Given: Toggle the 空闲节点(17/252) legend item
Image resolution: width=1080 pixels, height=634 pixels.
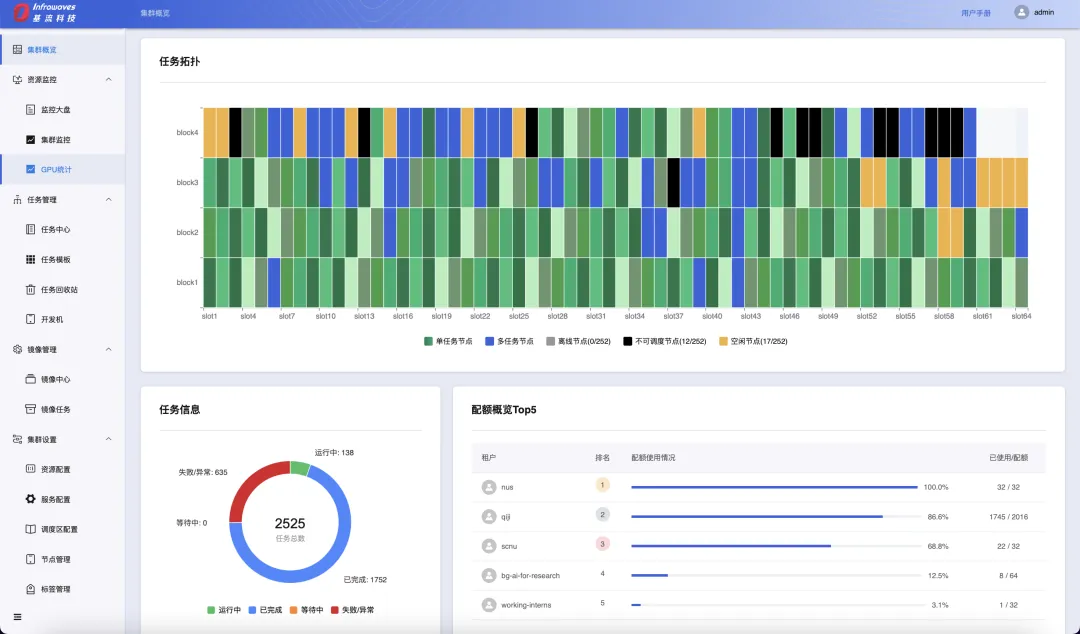Looking at the screenshot, I should pos(753,341).
